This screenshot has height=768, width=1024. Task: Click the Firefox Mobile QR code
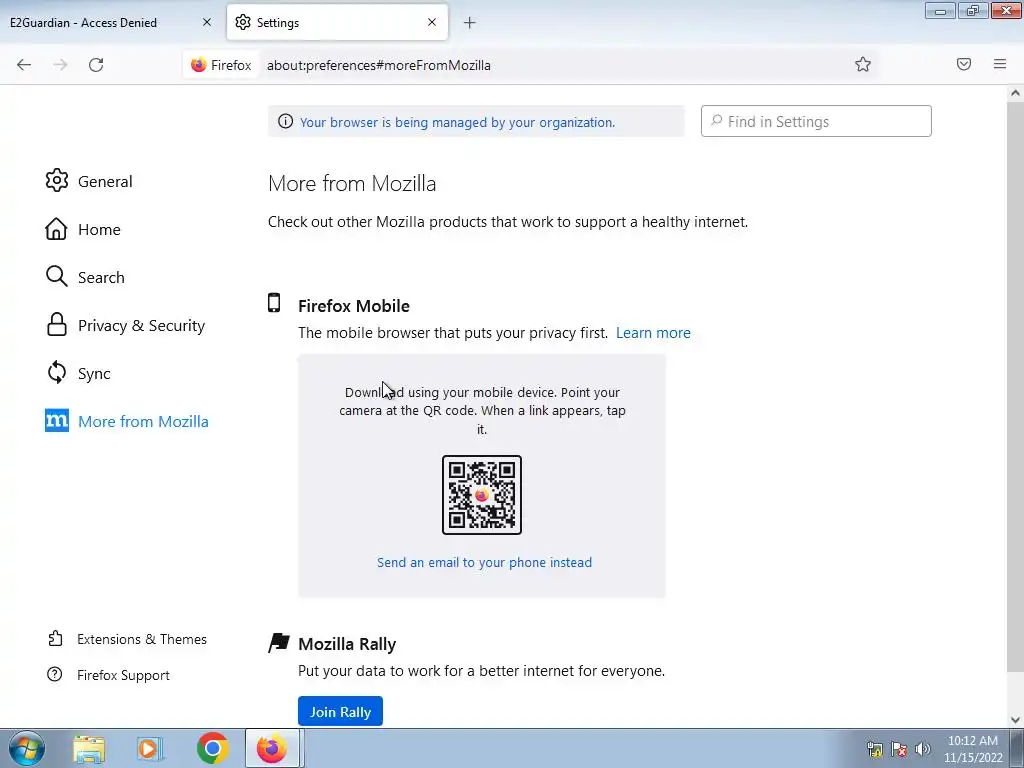click(x=482, y=495)
